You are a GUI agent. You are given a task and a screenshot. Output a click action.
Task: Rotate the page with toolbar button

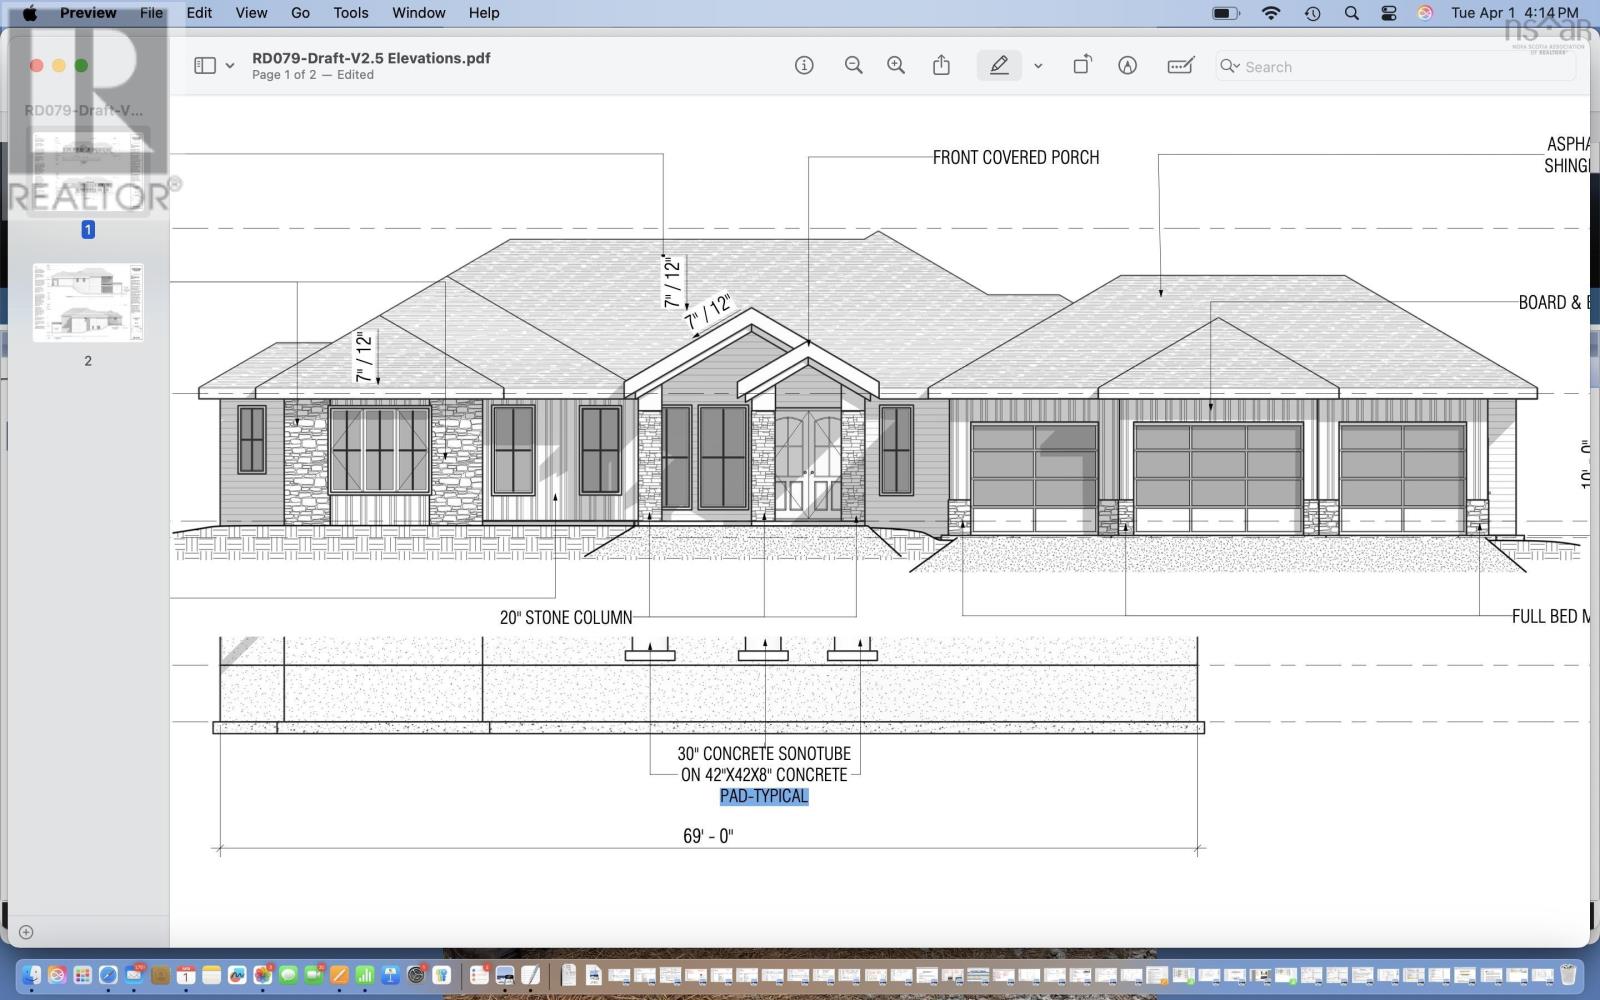1082,65
